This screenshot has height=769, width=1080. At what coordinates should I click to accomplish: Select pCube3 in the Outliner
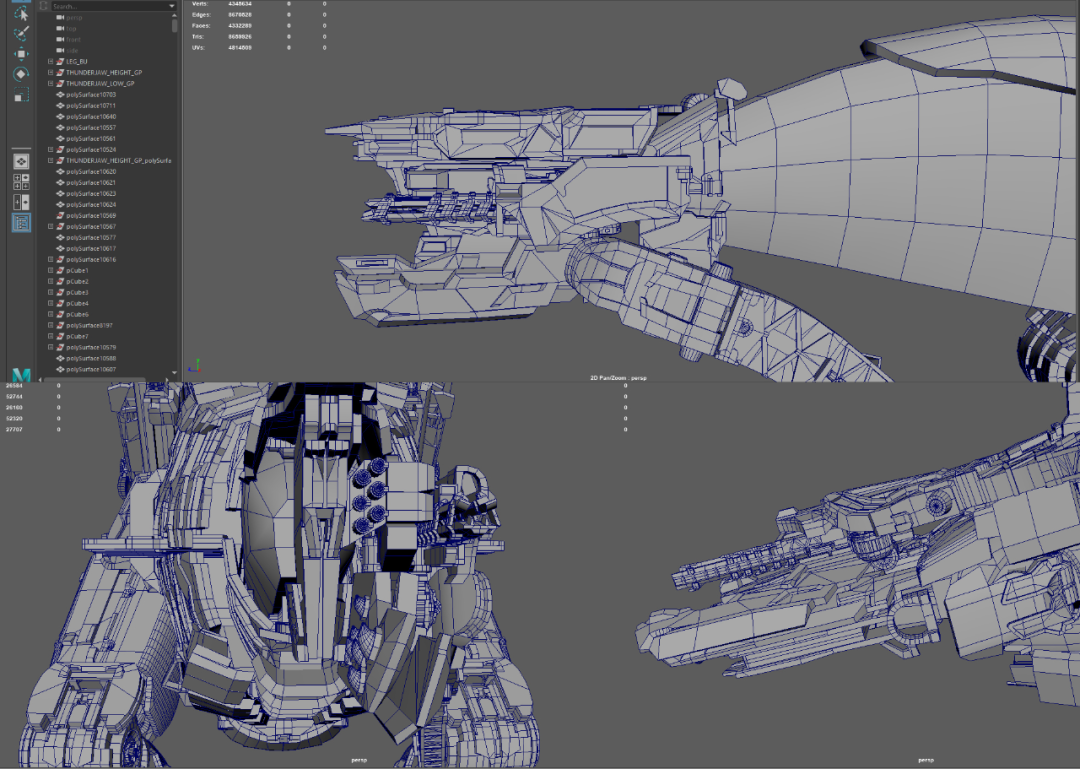77,293
